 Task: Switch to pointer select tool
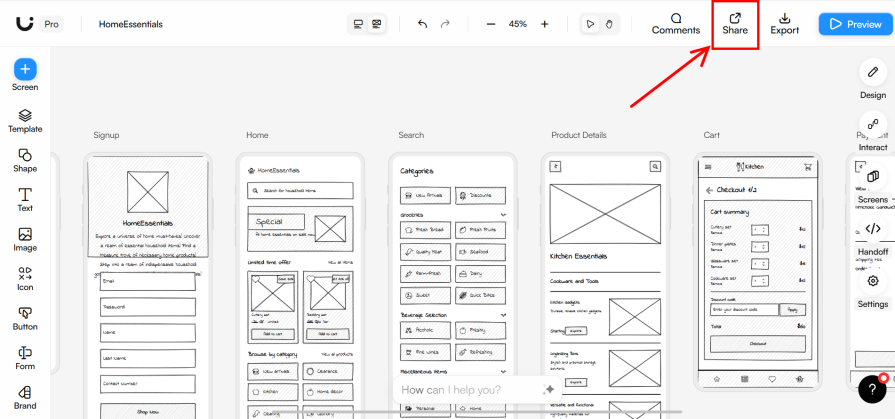click(590, 24)
